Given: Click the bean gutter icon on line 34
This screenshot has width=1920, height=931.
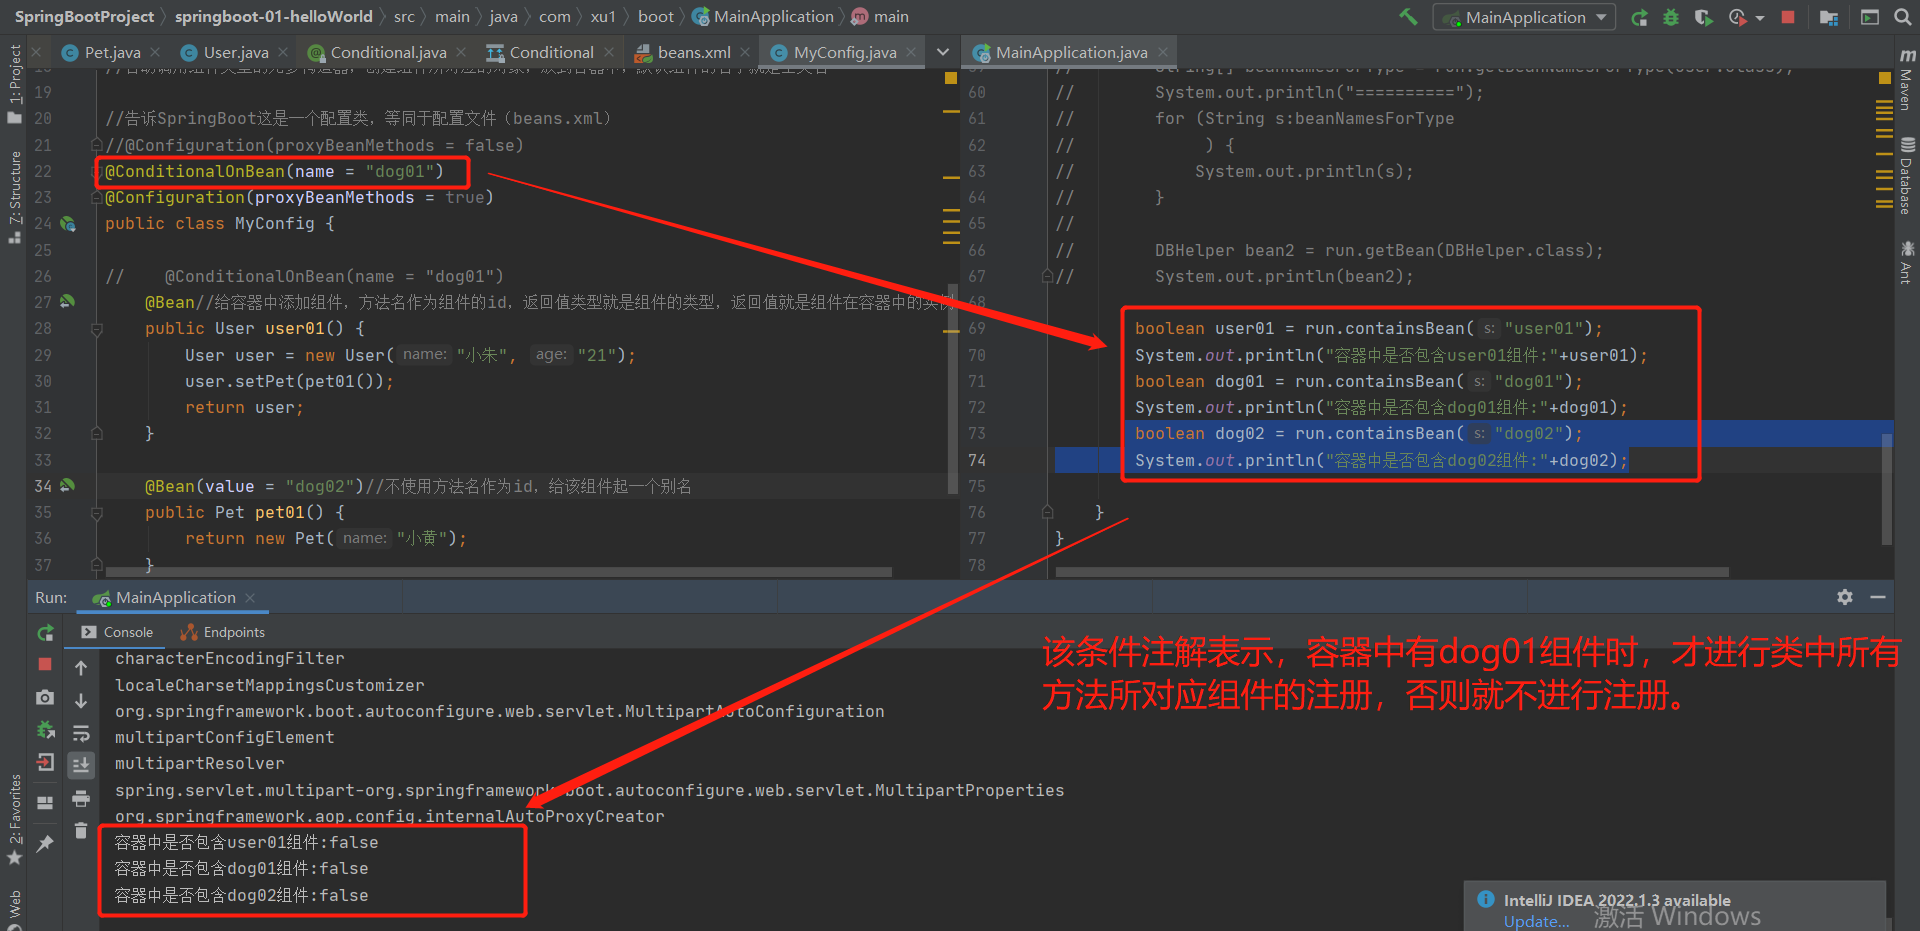Looking at the screenshot, I should pyautogui.click(x=67, y=485).
